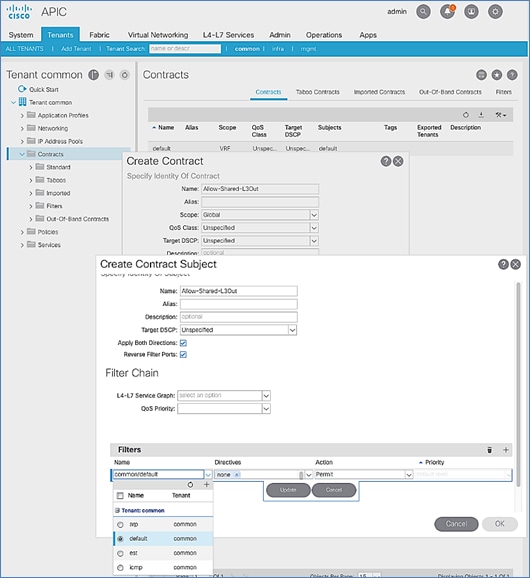Click the favorite star icon in Contracts pane
This screenshot has width=530, height=578.
pos(496,75)
